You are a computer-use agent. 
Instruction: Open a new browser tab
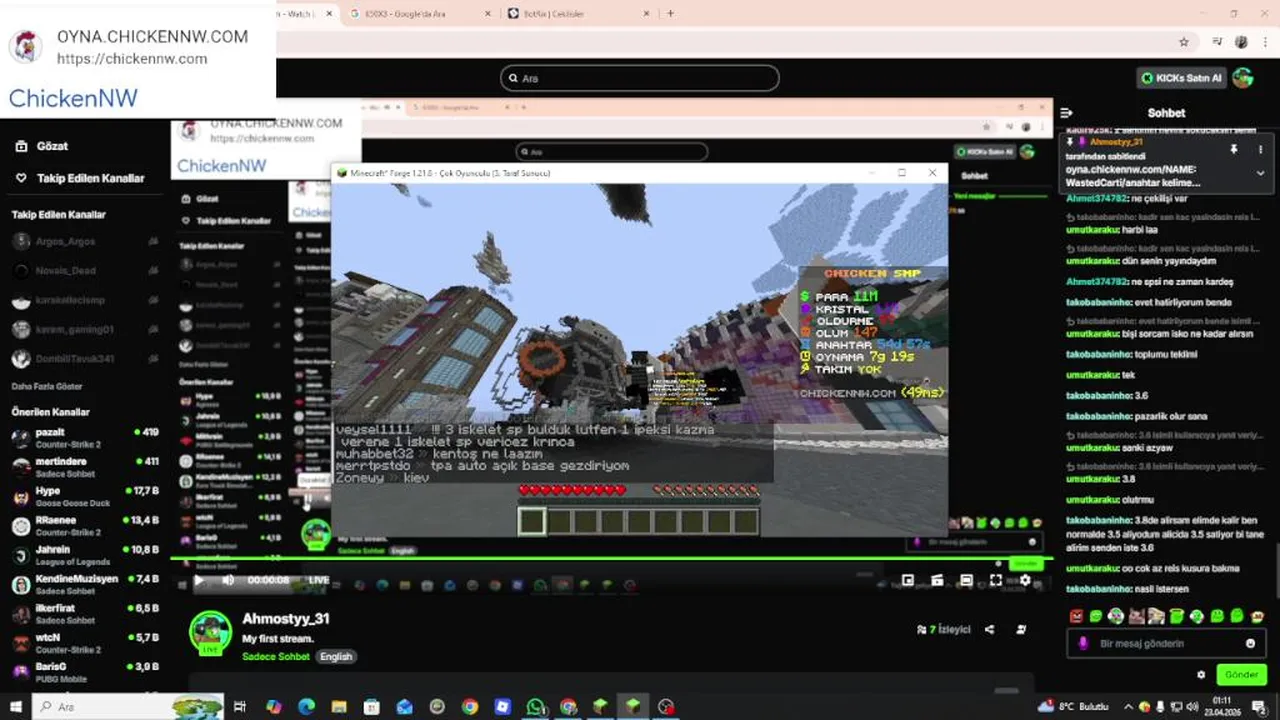[670, 14]
